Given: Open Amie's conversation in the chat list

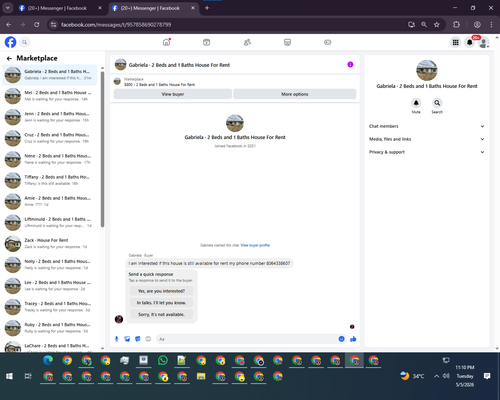Looking at the screenshot, I should coord(50,201).
